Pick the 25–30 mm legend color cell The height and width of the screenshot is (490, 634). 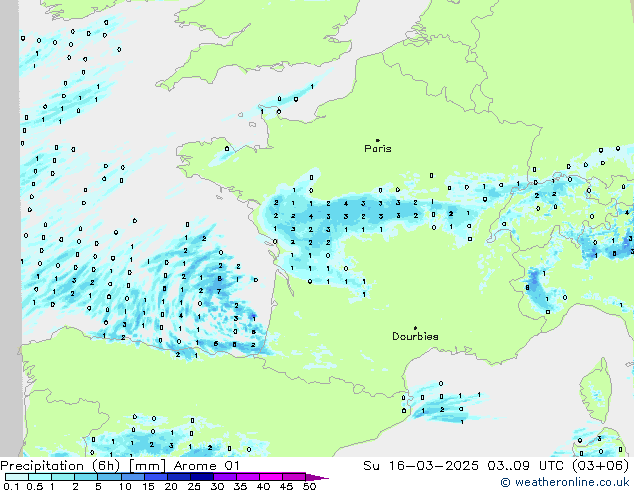pos(202,477)
